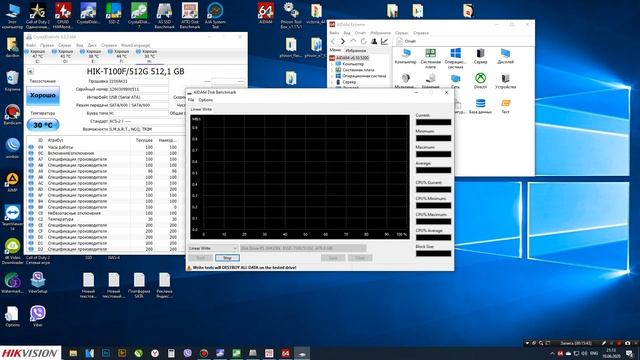Select the Часы работы SMART row
This screenshot has height=360, width=640.
point(104,147)
